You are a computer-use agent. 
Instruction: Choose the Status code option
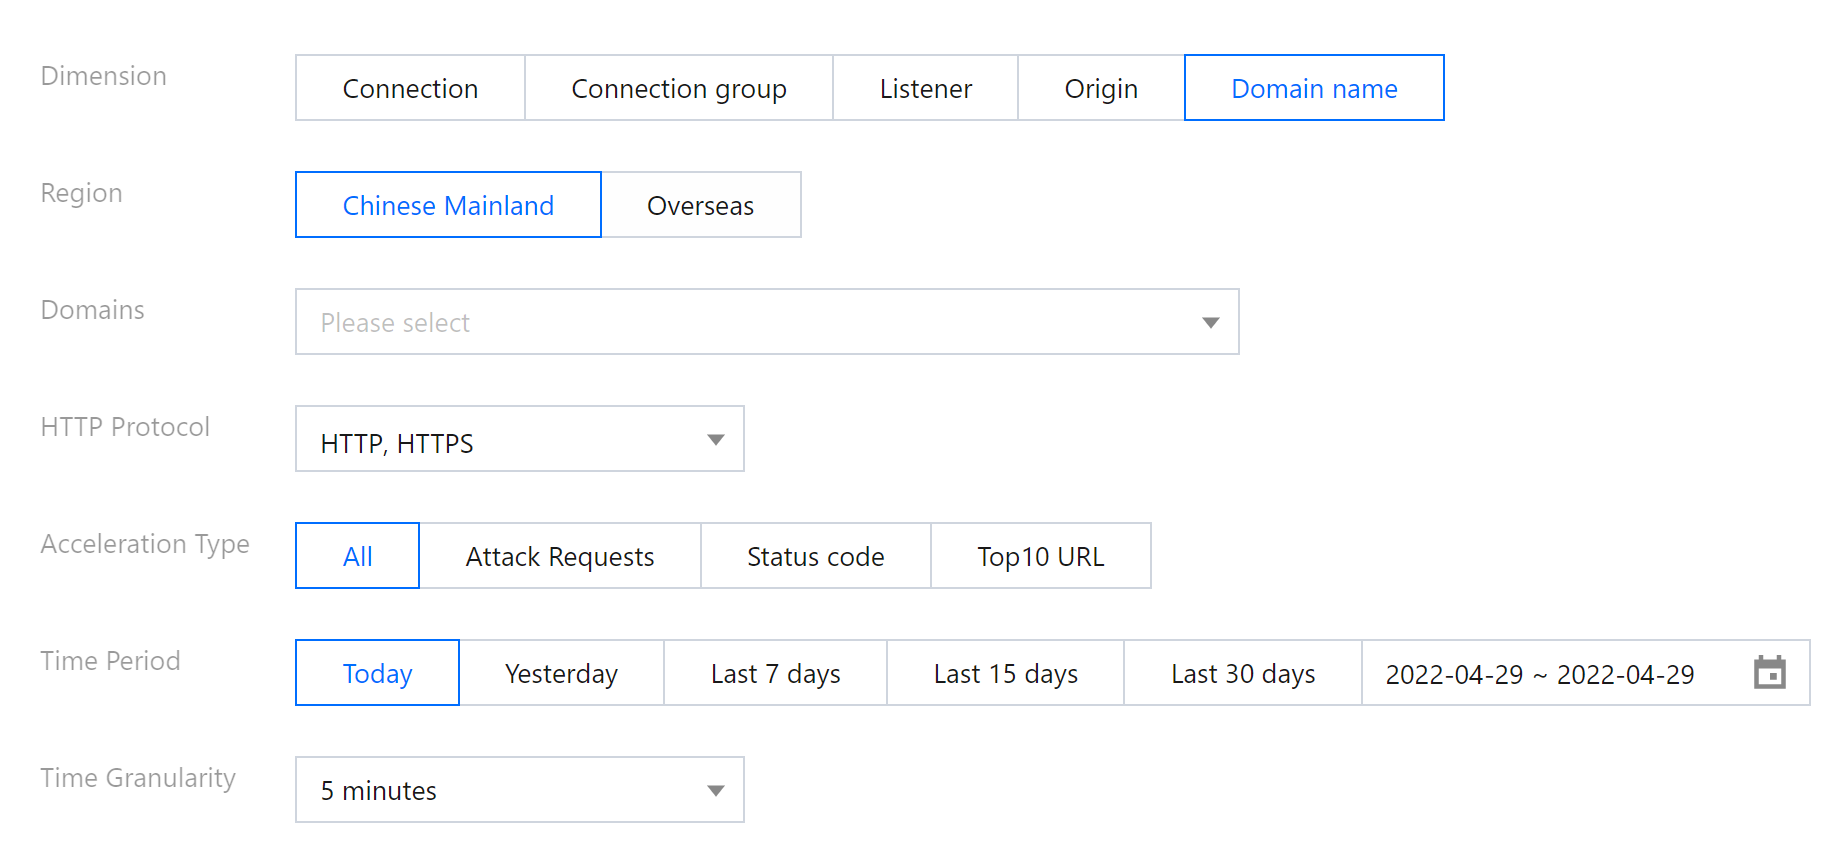coord(815,557)
